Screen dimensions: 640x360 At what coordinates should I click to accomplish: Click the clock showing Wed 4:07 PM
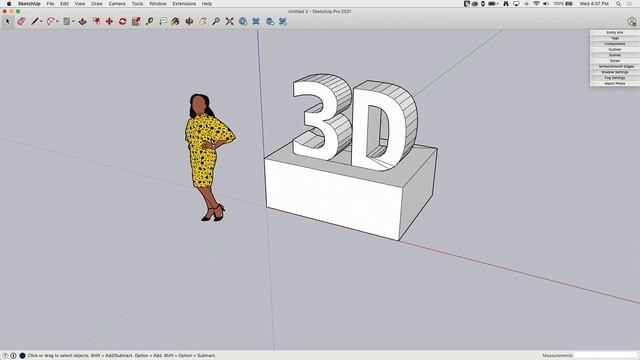[x=594, y=4]
